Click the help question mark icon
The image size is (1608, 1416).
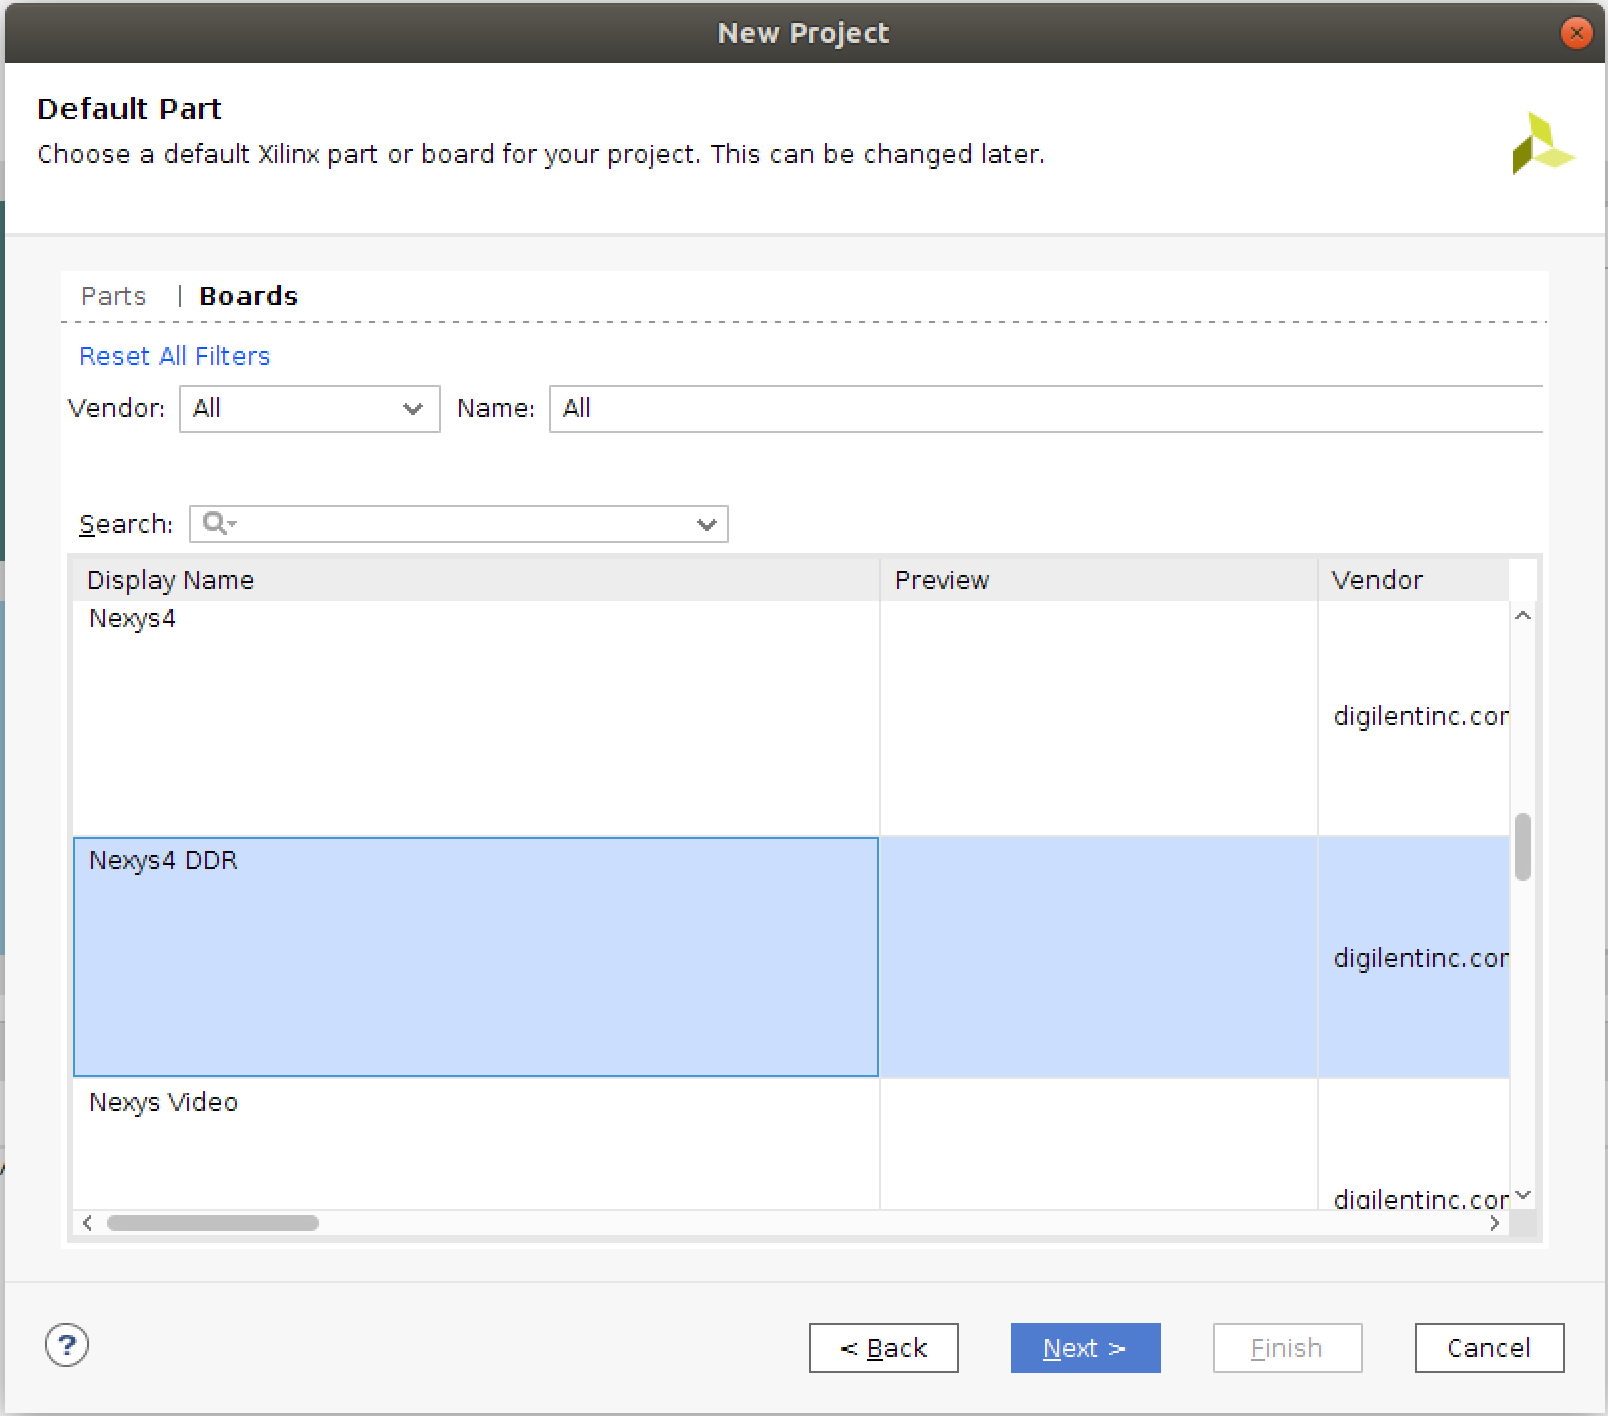tap(67, 1345)
